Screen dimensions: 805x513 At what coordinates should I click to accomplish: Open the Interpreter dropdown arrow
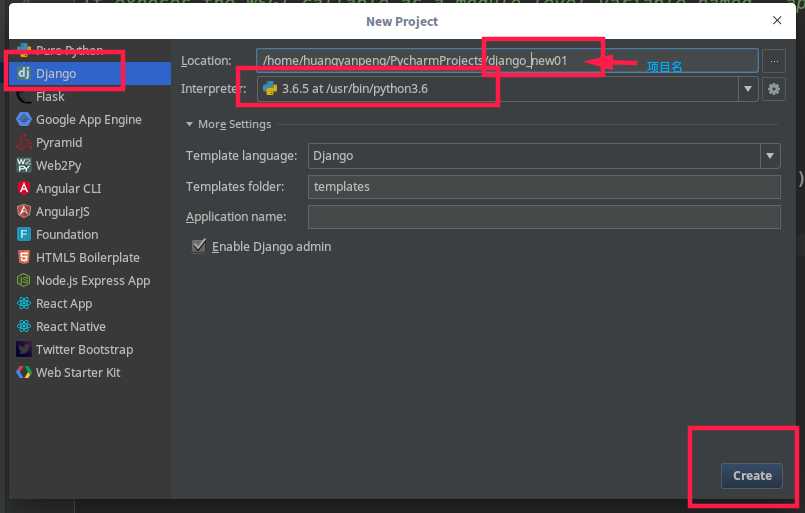[748, 89]
